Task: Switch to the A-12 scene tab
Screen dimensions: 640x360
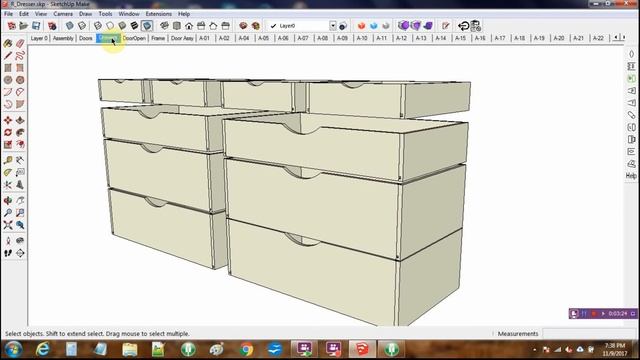Action: click(x=401, y=38)
